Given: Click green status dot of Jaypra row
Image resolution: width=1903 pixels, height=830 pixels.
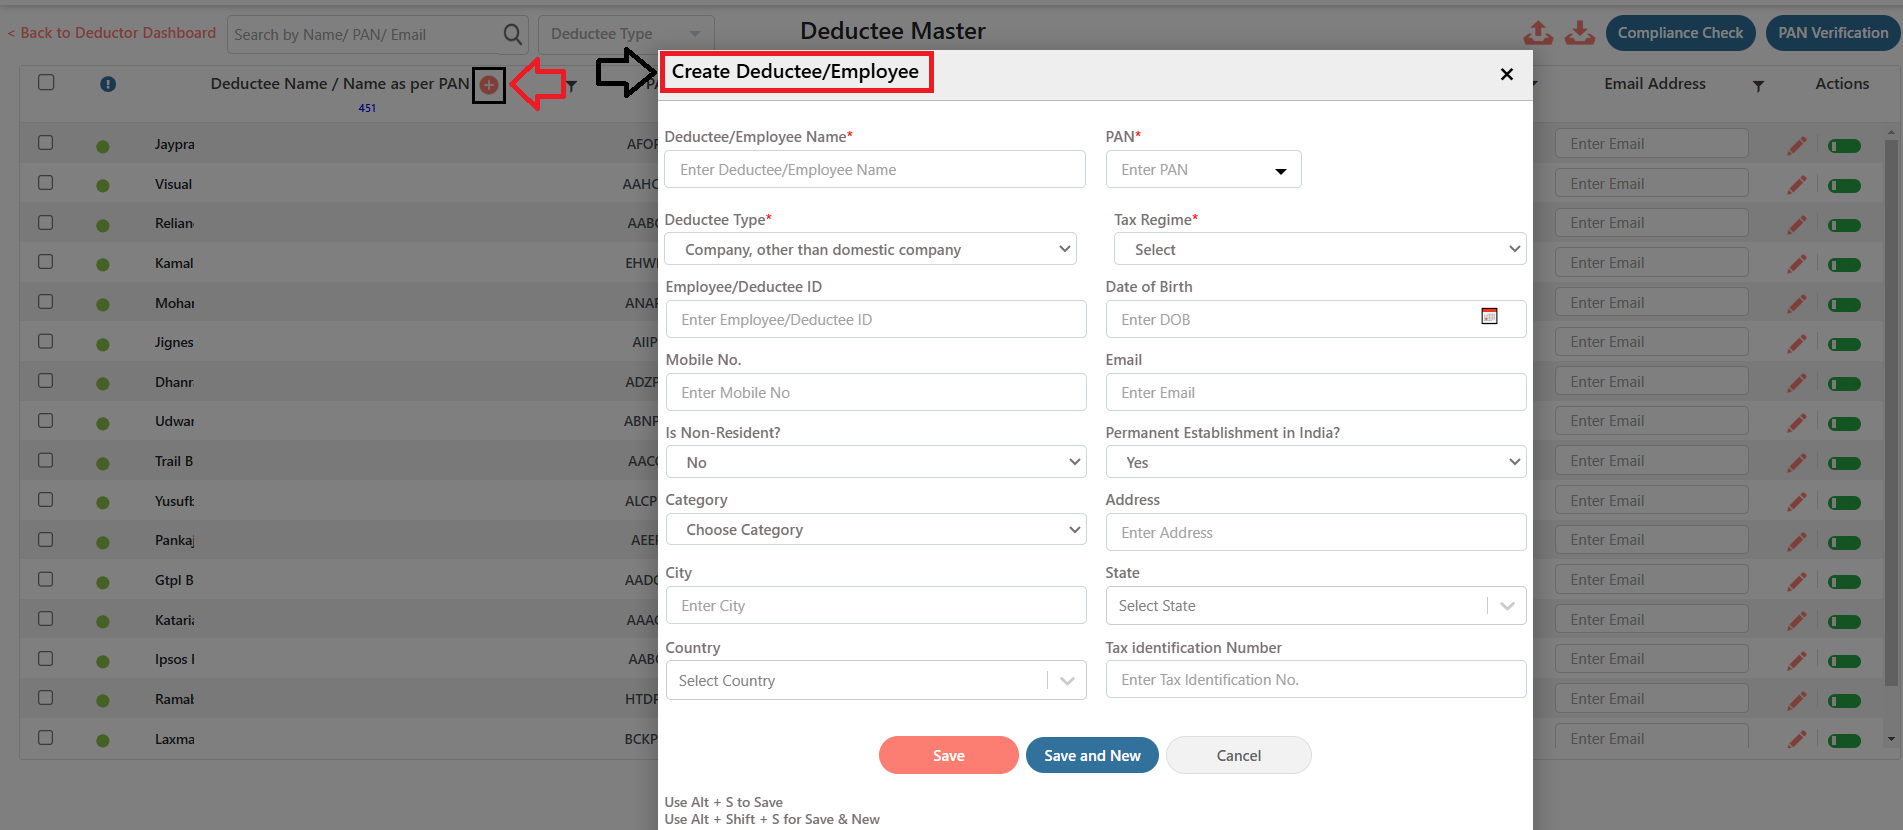Looking at the screenshot, I should 103,146.
